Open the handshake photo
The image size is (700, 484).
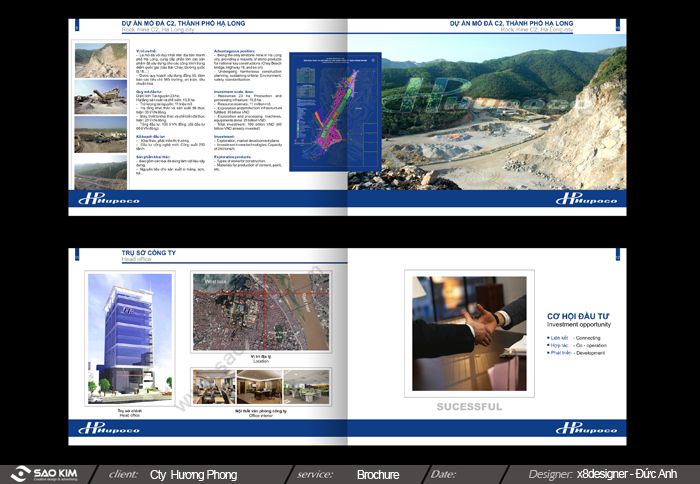pyautogui.click(x=469, y=333)
